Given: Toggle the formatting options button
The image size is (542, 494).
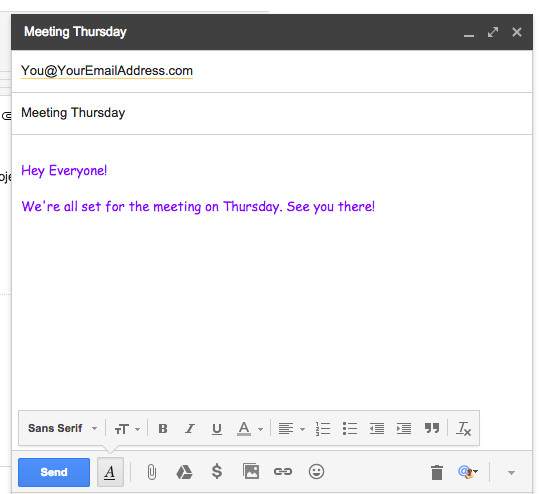Looking at the screenshot, I should coord(110,472).
